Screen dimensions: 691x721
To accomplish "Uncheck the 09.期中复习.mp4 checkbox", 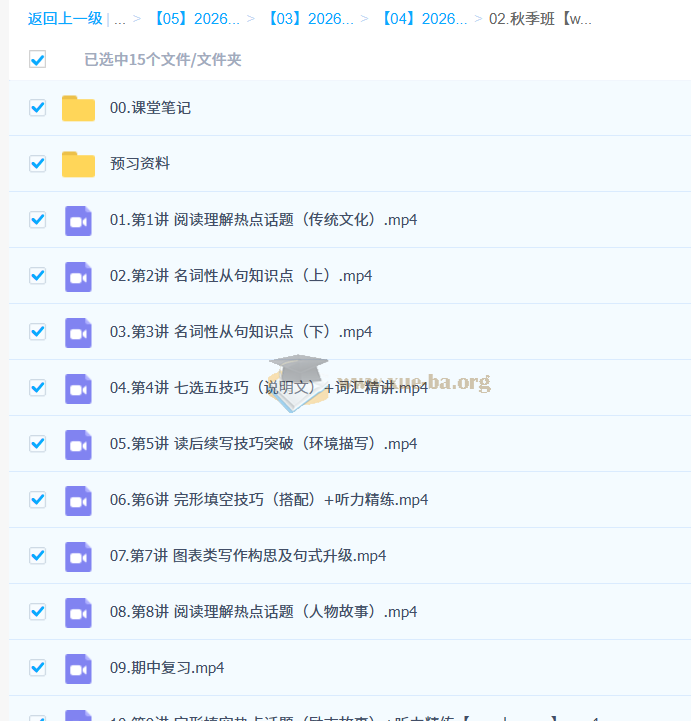I will (38, 668).
